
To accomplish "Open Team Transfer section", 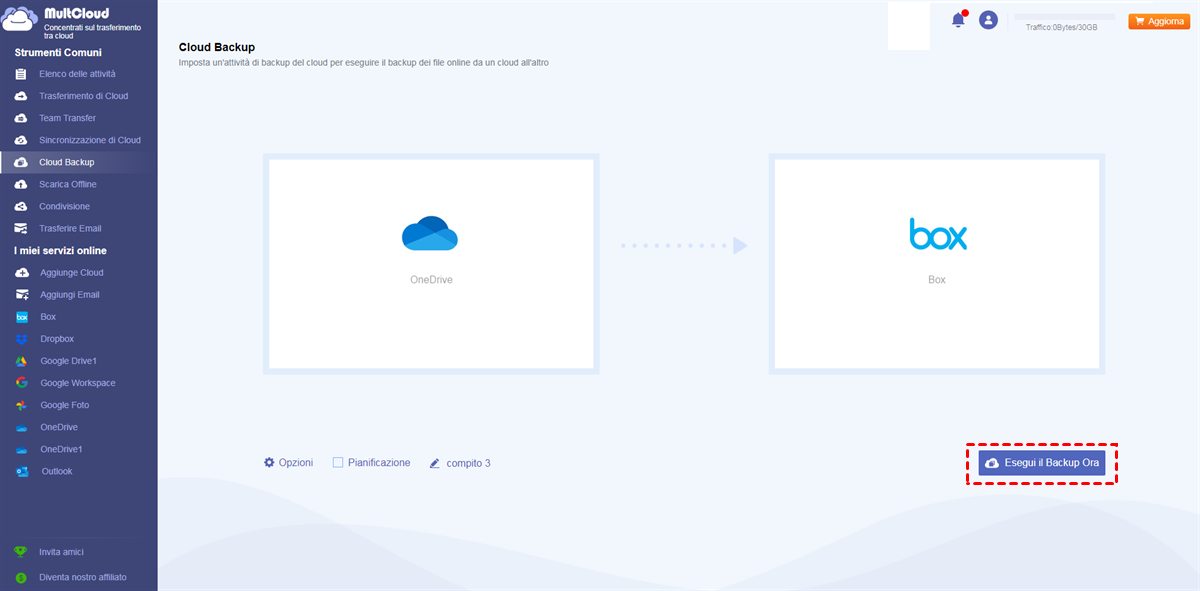I will pyautogui.click(x=68, y=118).
